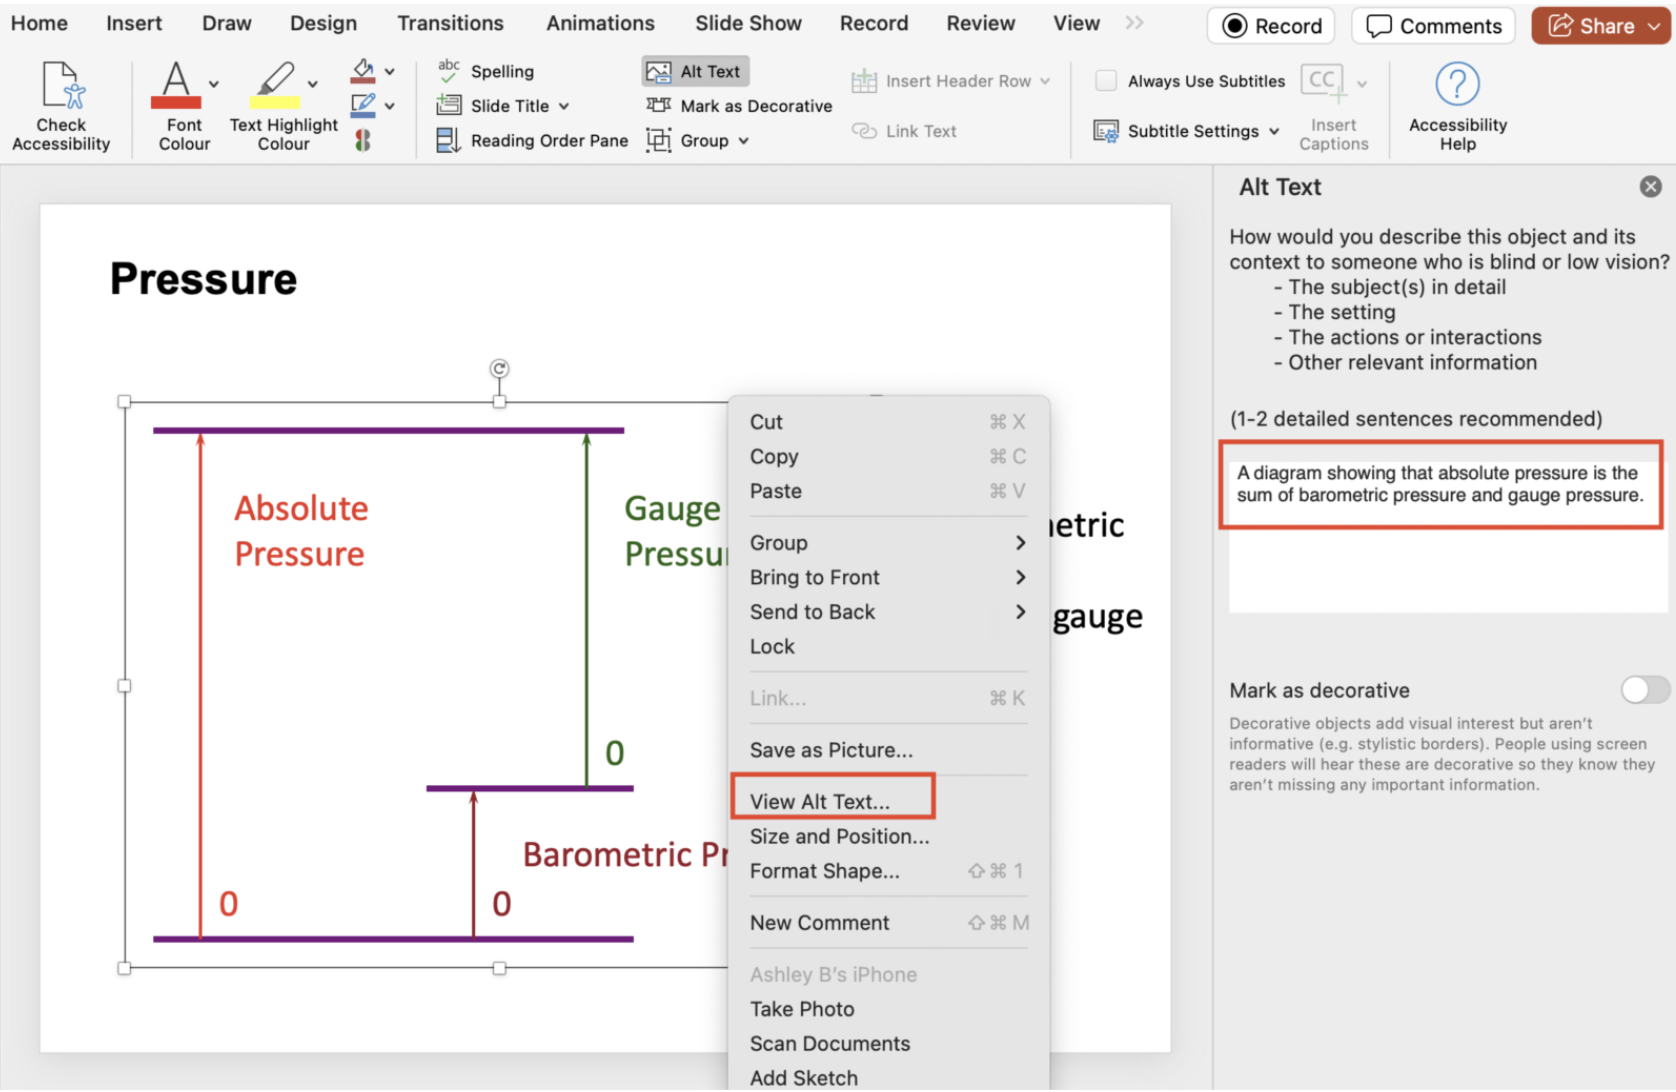This screenshot has width=1676, height=1092.
Task: Choose Paste from the context menu
Action: 888,491
